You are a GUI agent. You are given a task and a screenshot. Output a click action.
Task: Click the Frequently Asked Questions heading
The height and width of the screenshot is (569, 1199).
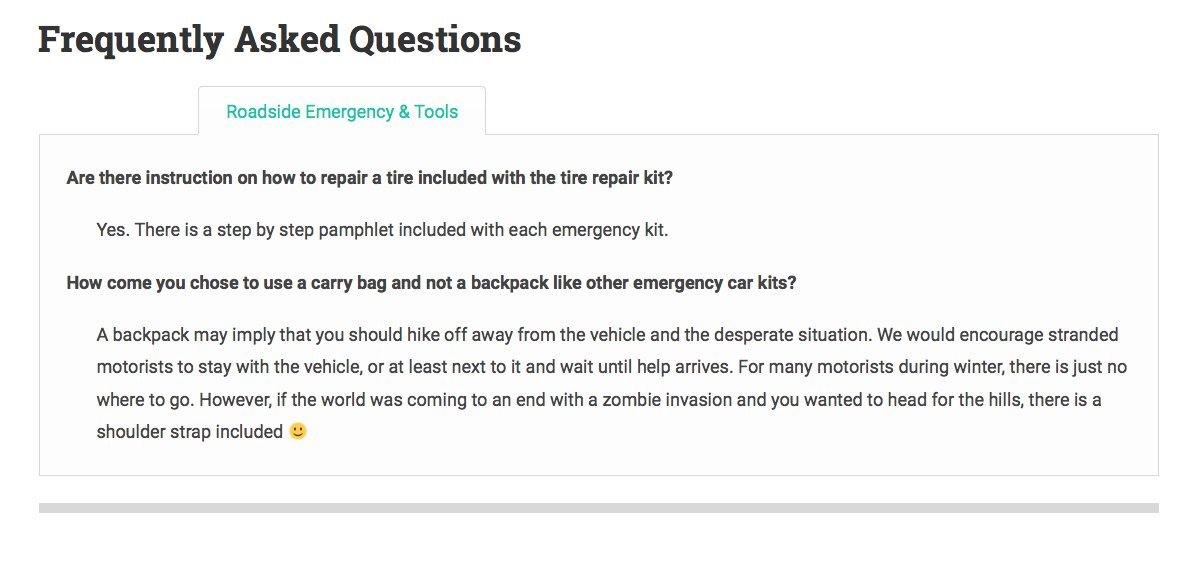pos(279,40)
